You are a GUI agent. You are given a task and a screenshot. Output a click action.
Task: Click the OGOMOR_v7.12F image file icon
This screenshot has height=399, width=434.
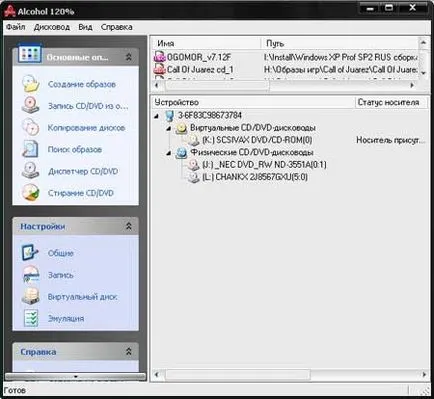[x=159, y=57]
